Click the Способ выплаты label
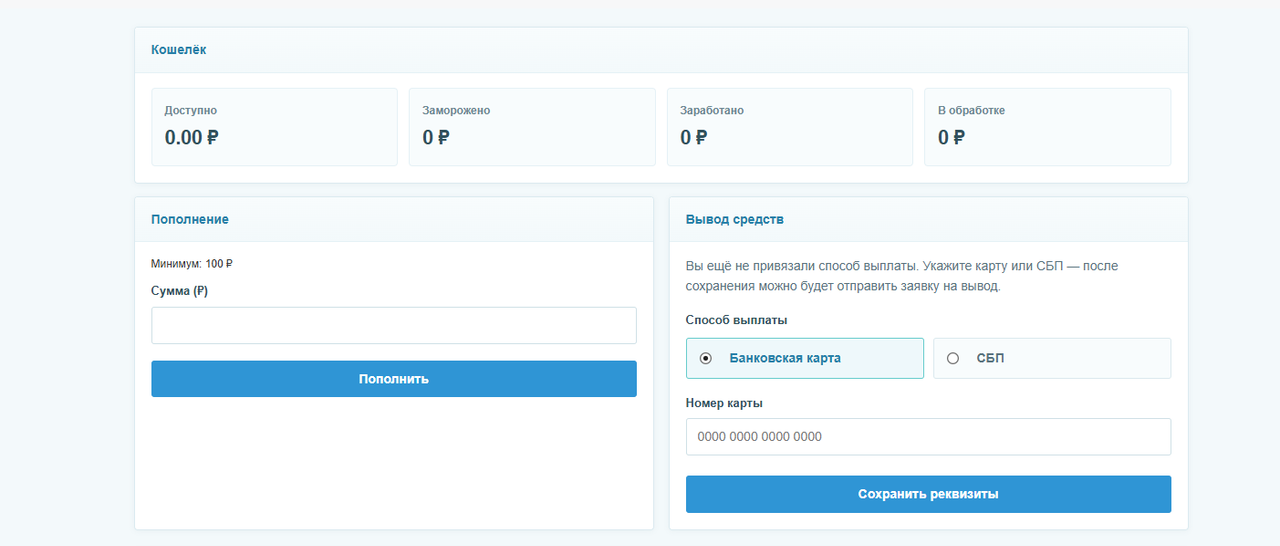Image resolution: width=1280 pixels, height=546 pixels. point(737,320)
